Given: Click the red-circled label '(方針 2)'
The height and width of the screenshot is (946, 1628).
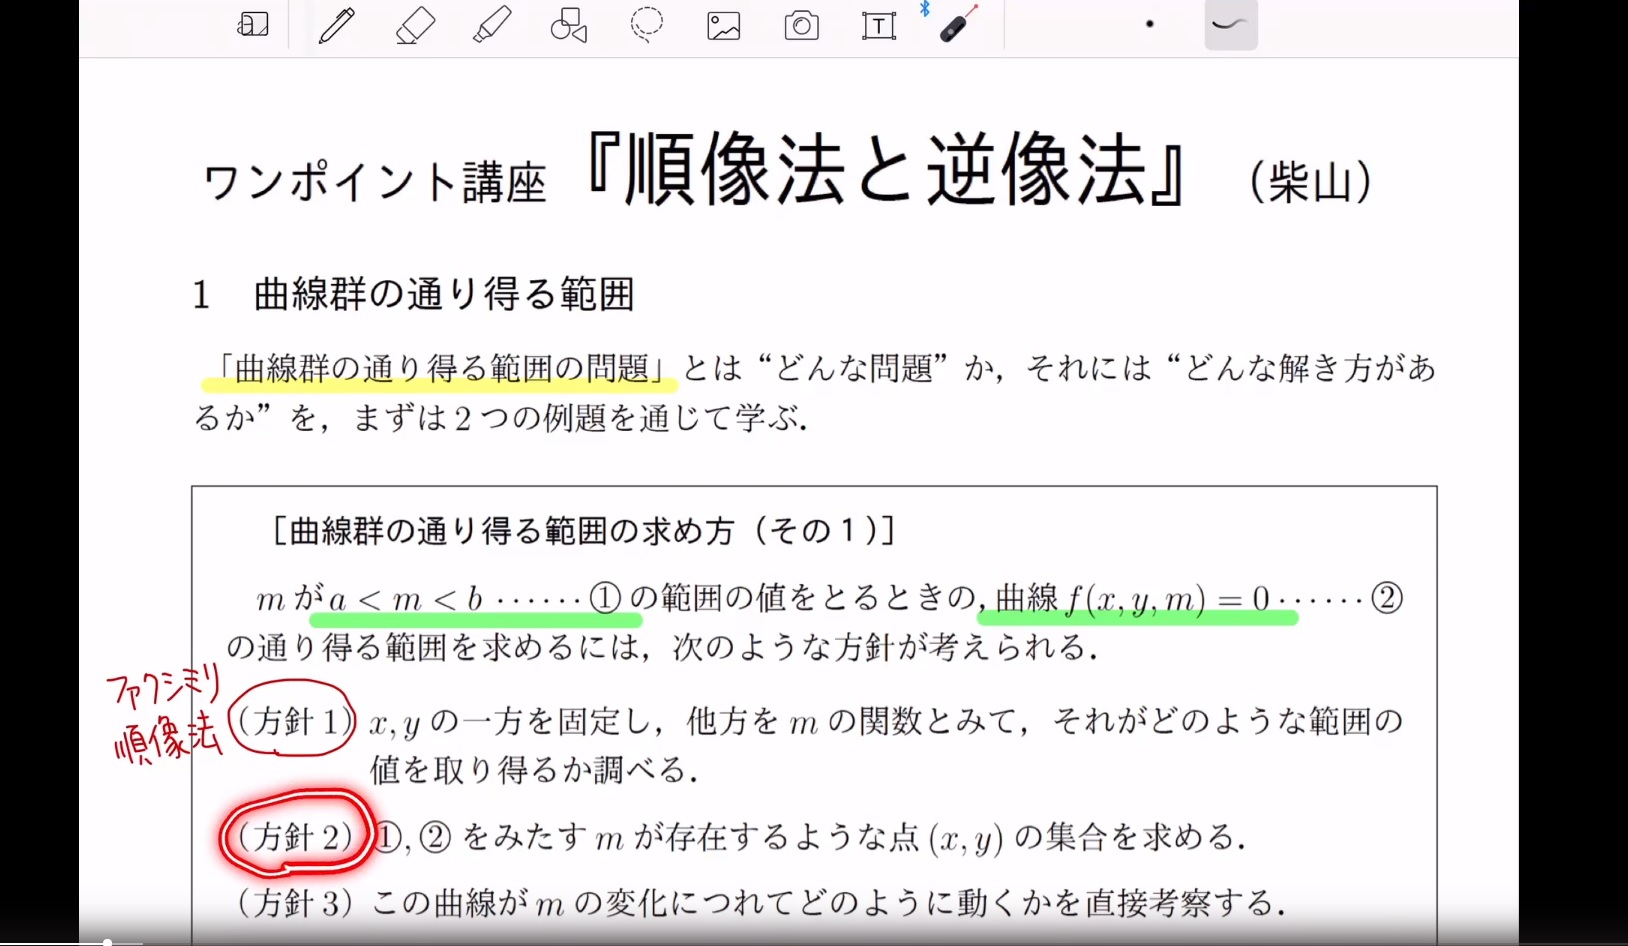Looking at the screenshot, I should [x=296, y=836].
